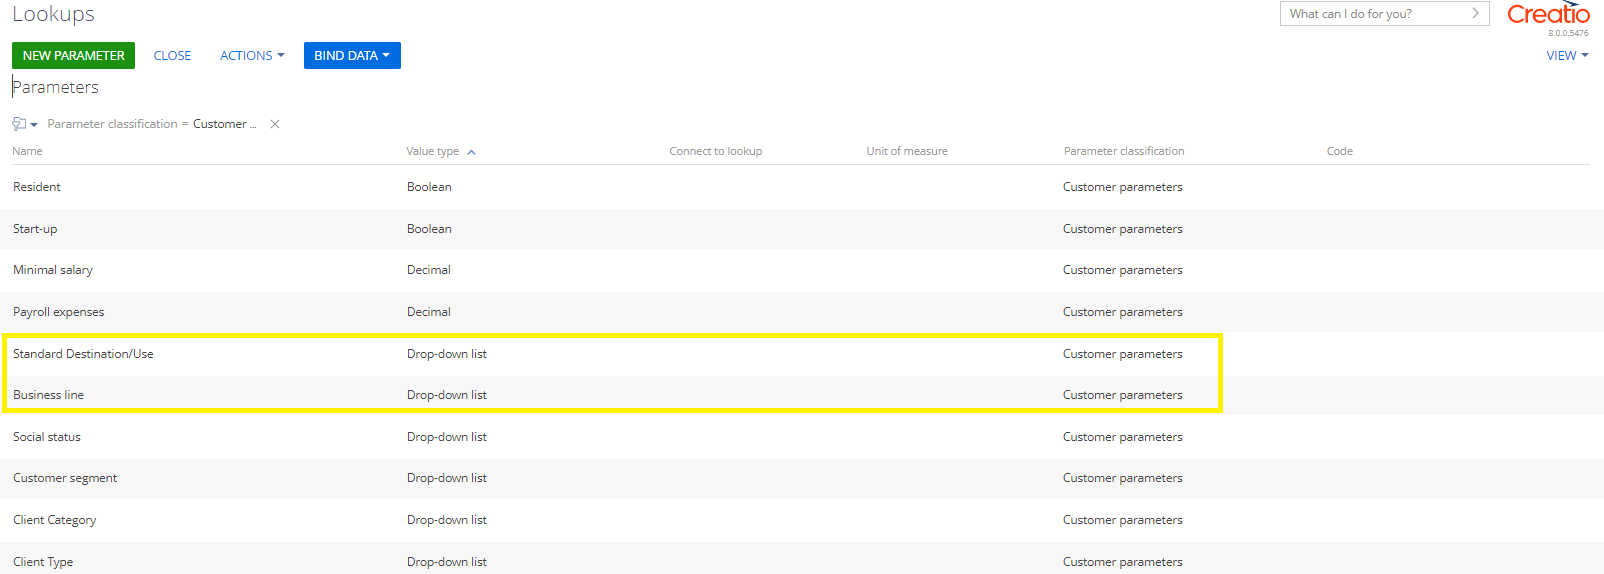The image size is (1604, 574).
Task: Sort by the Code column
Action: pos(1339,151)
